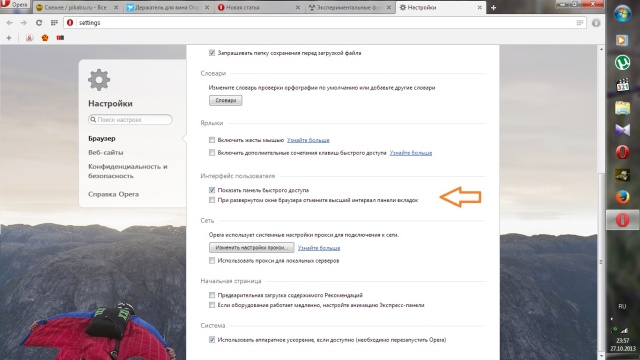
Task: Enable Предварительная загрузка содержимого Рекомендаций checkbox
Action: click(212, 295)
